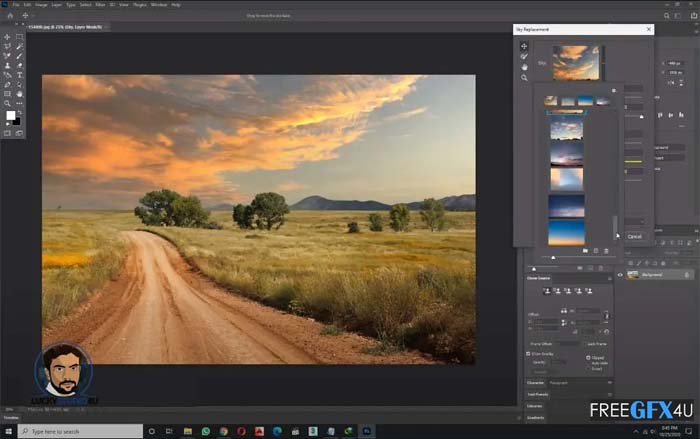The image size is (700, 439).
Task: Select the Background layer thumbnail
Action: (x=633, y=275)
